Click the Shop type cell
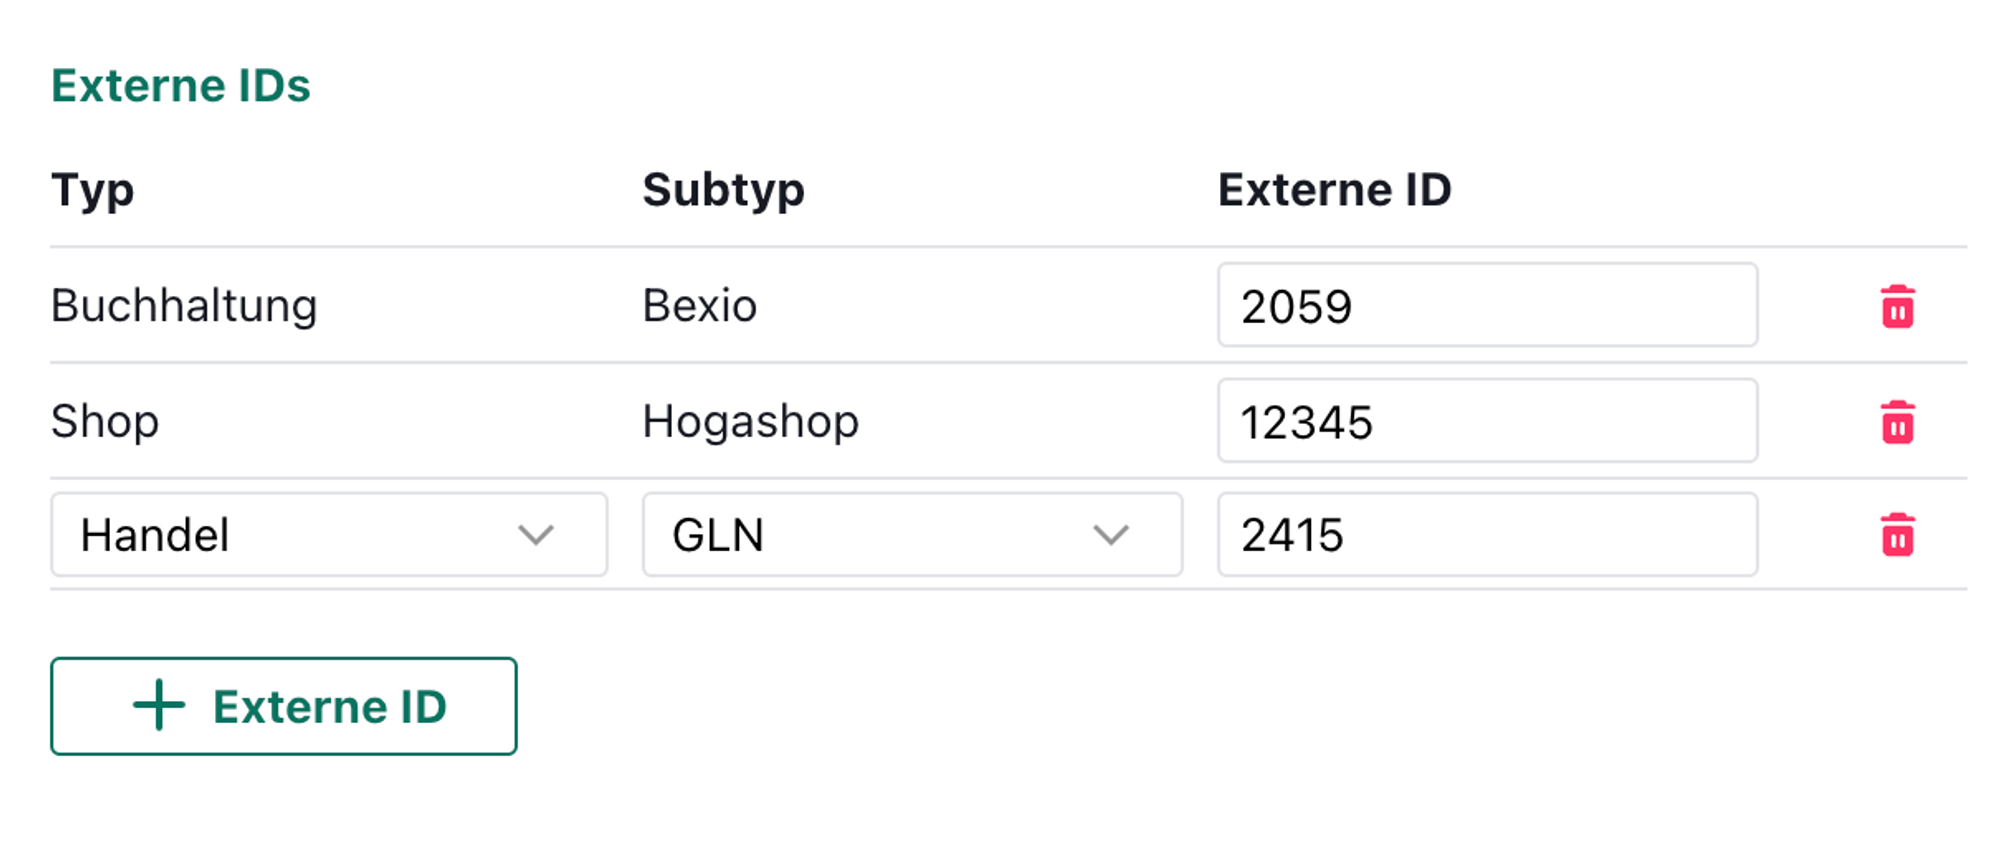Screen dimensions: 2000x843 105,422
